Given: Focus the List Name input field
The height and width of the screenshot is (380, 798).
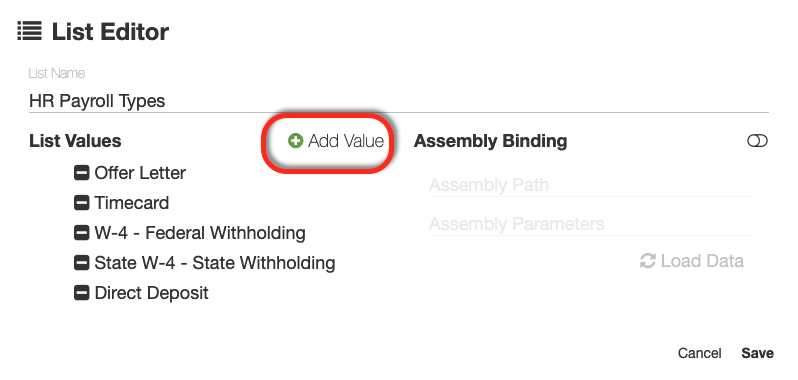Looking at the screenshot, I should click(x=398, y=101).
